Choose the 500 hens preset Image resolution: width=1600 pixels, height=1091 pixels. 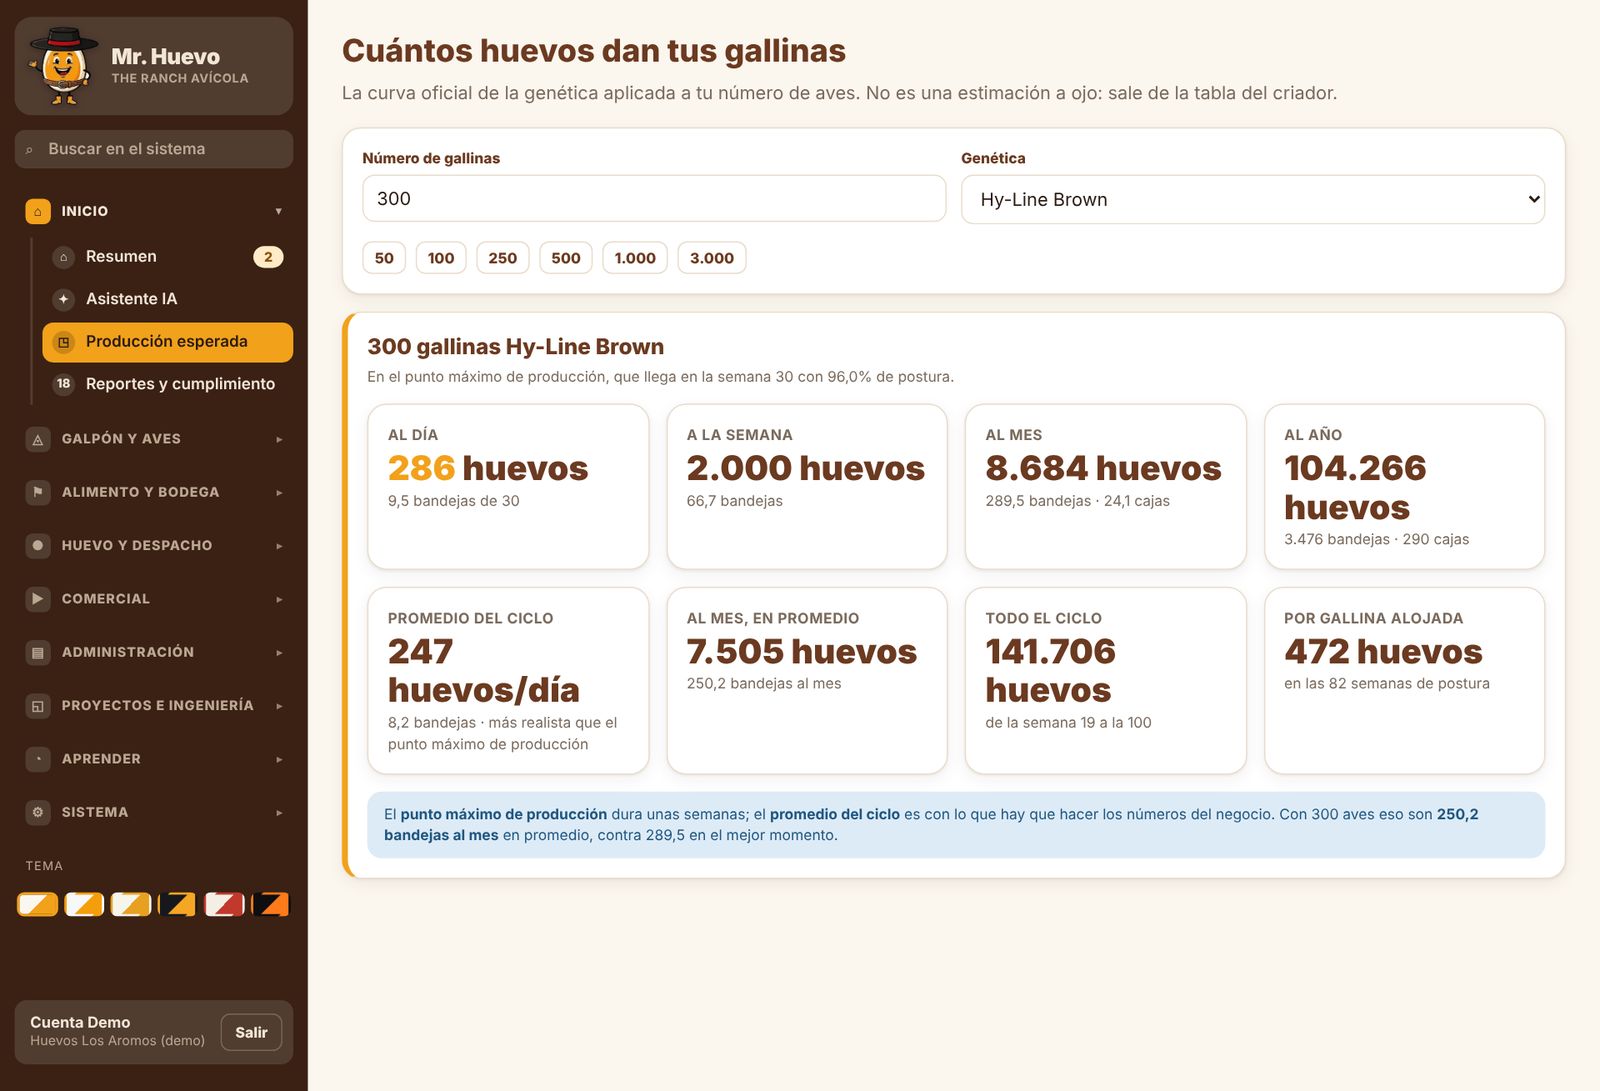(x=566, y=258)
